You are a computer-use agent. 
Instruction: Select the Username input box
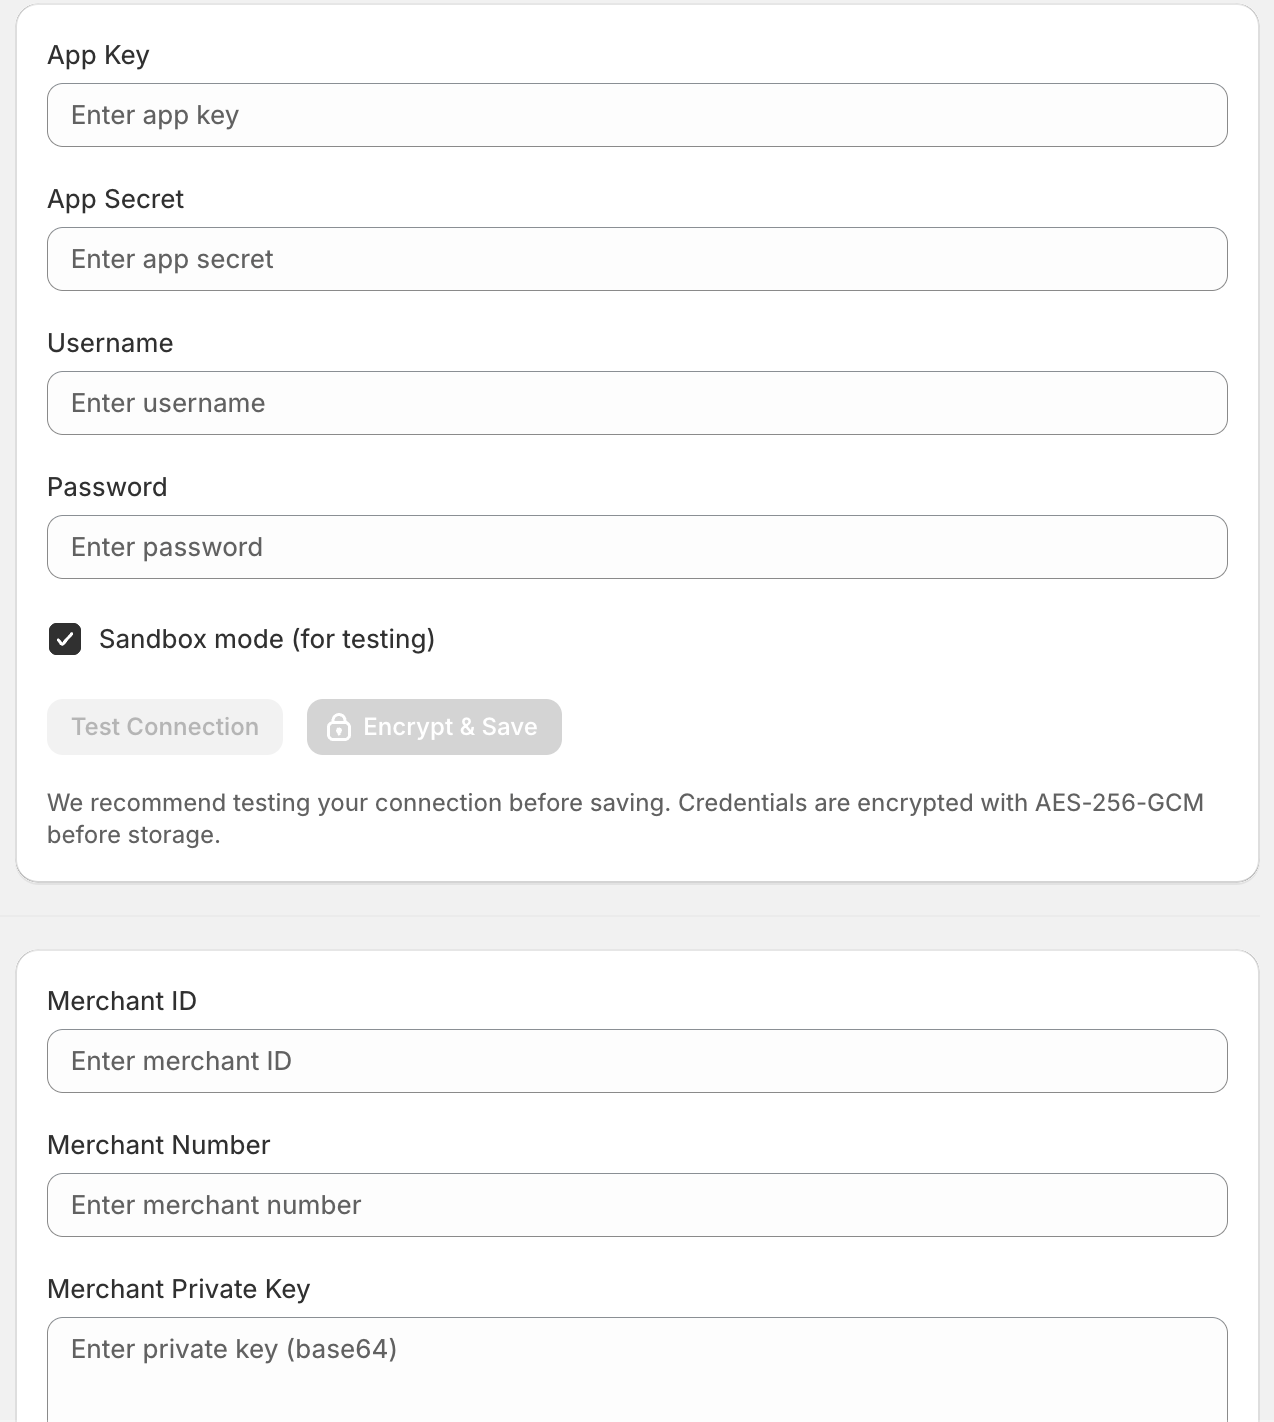point(637,403)
